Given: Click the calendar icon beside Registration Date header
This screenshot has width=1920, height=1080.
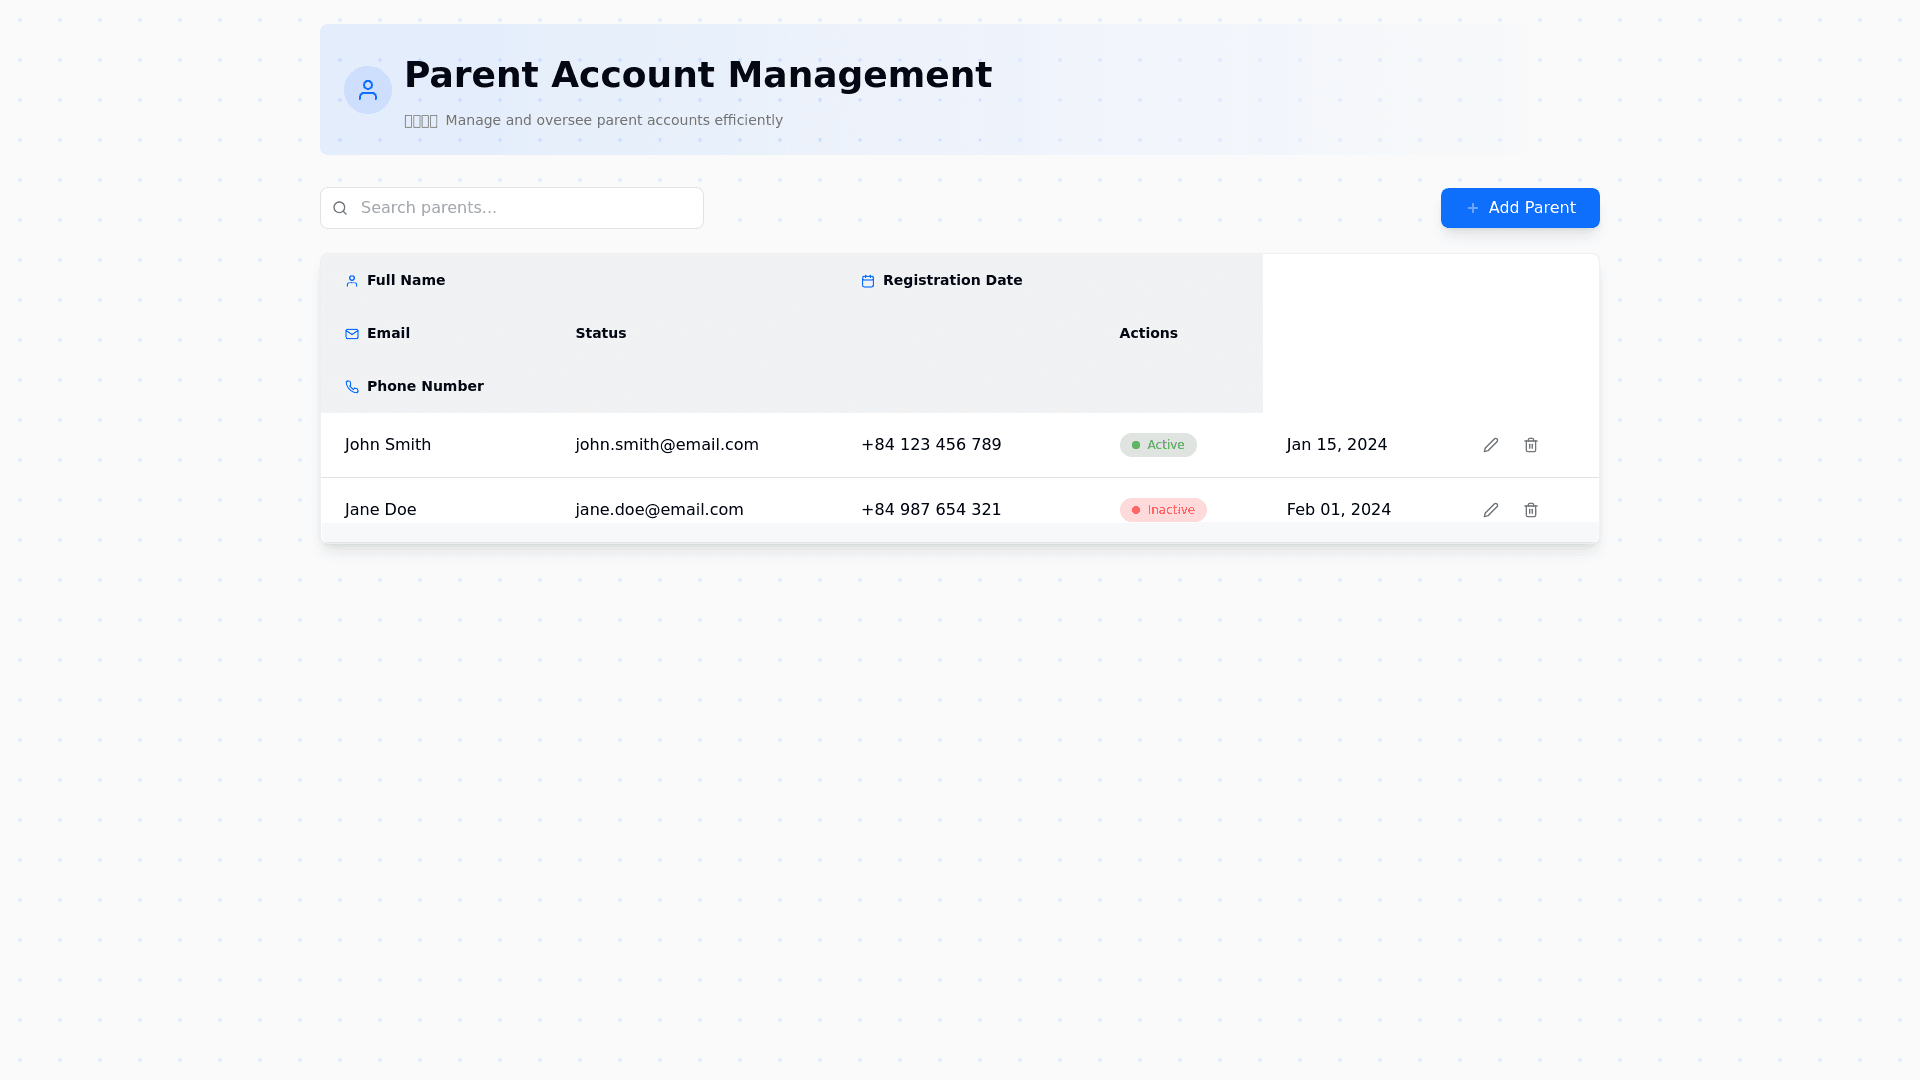Looking at the screenshot, I should 868,281.
